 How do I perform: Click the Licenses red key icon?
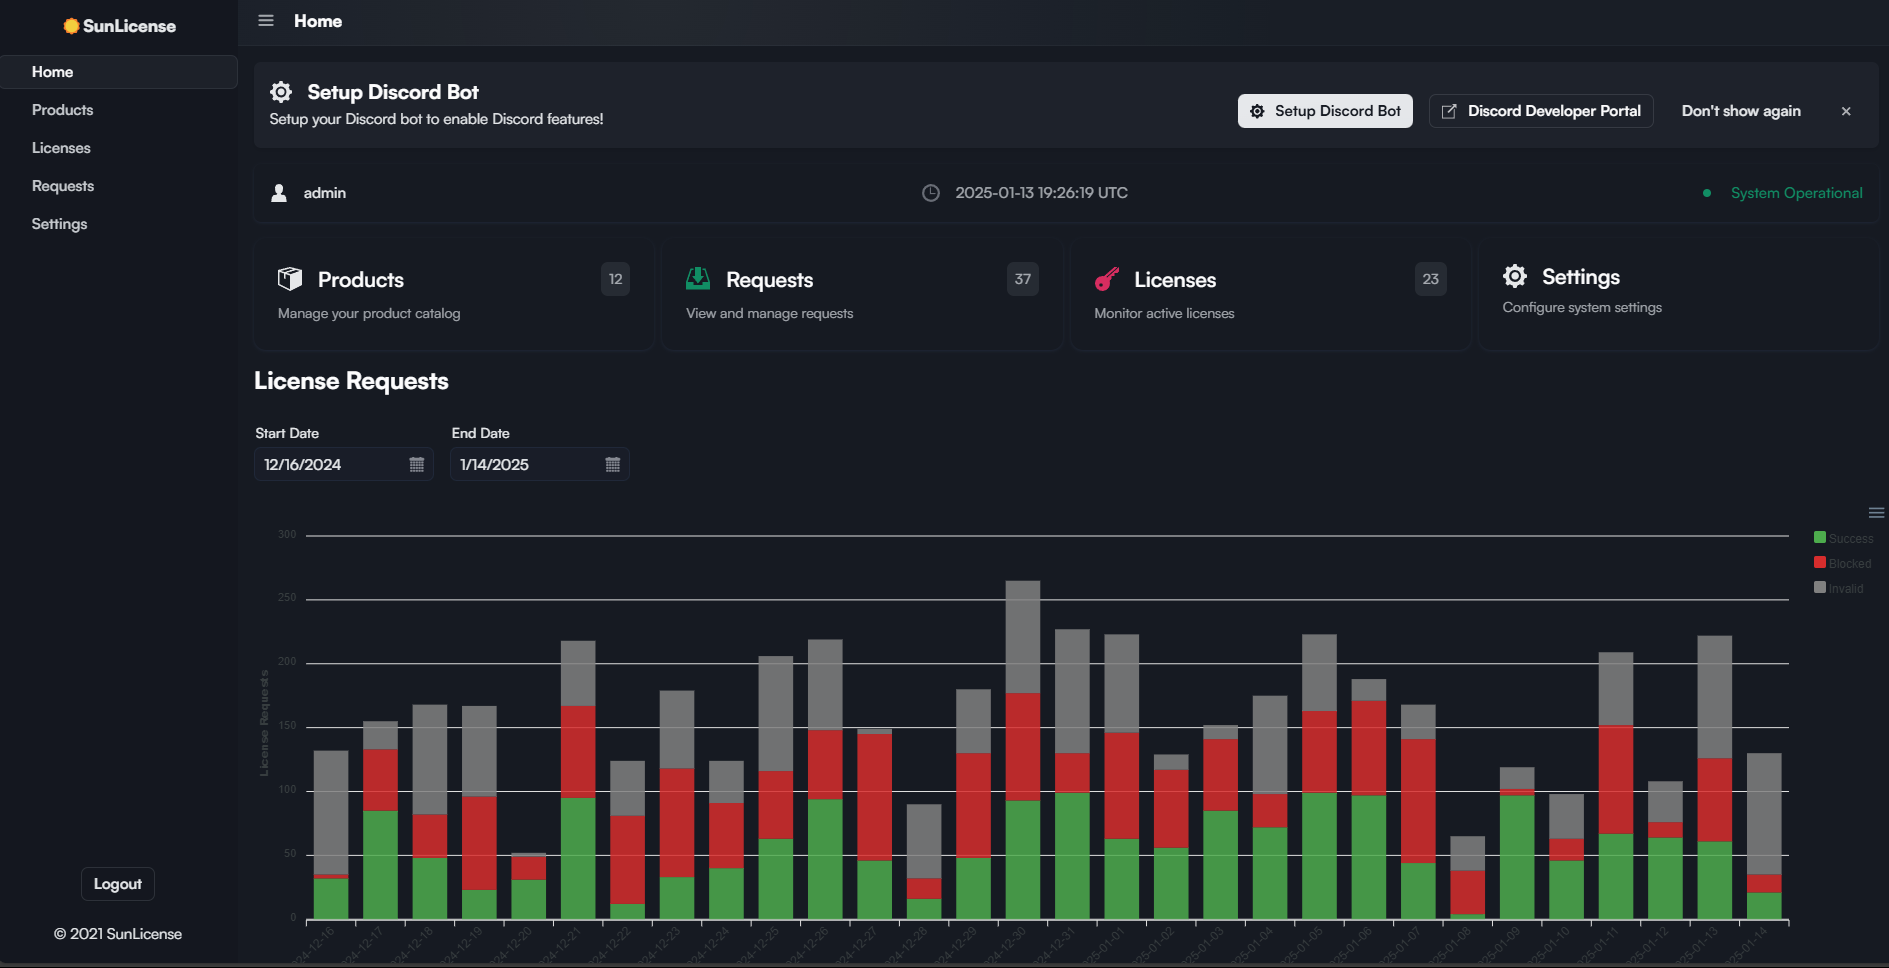(x=1106, y=279)
